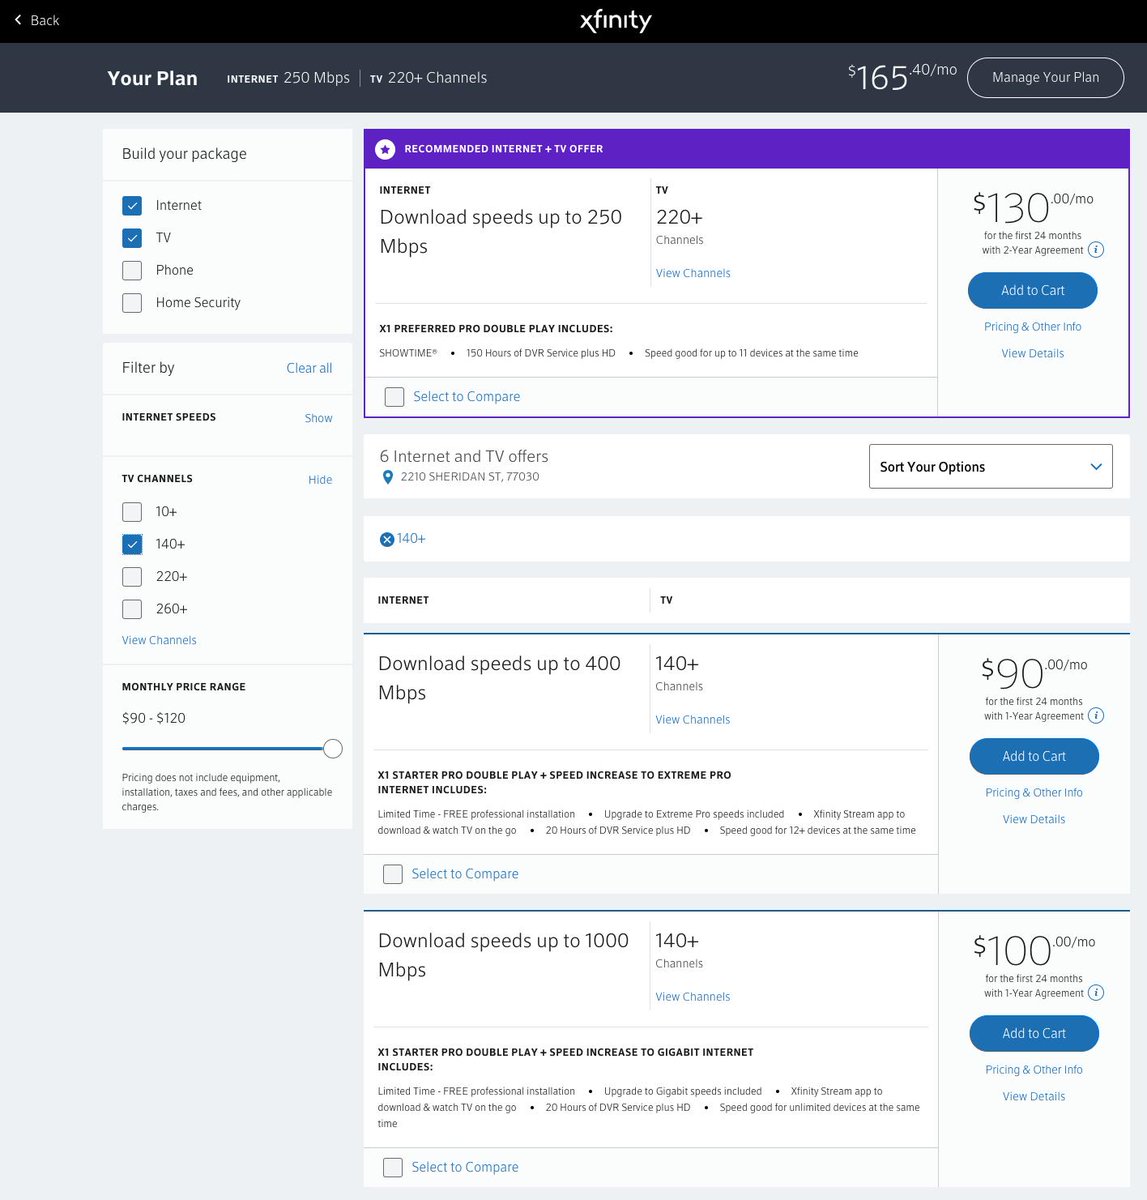This screenshot has height=1200, width=1147.
Task: Open info icon beside 2-Year Agreement
Action: pyautogui.click(x=1096, y=250)
